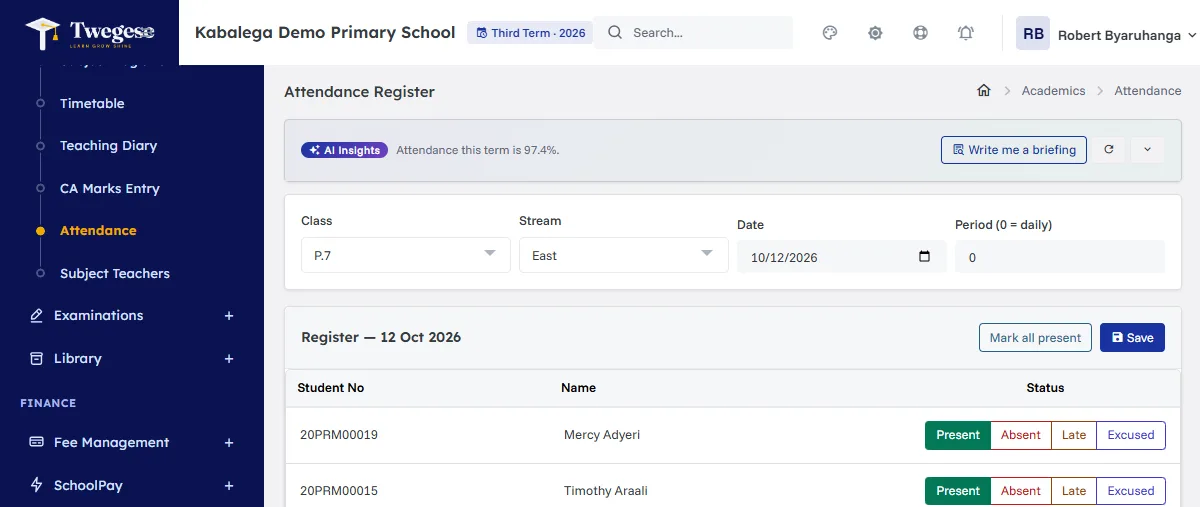Click the Period input field
This screenshot has height=507, width=1200.
click(1060, 257)
